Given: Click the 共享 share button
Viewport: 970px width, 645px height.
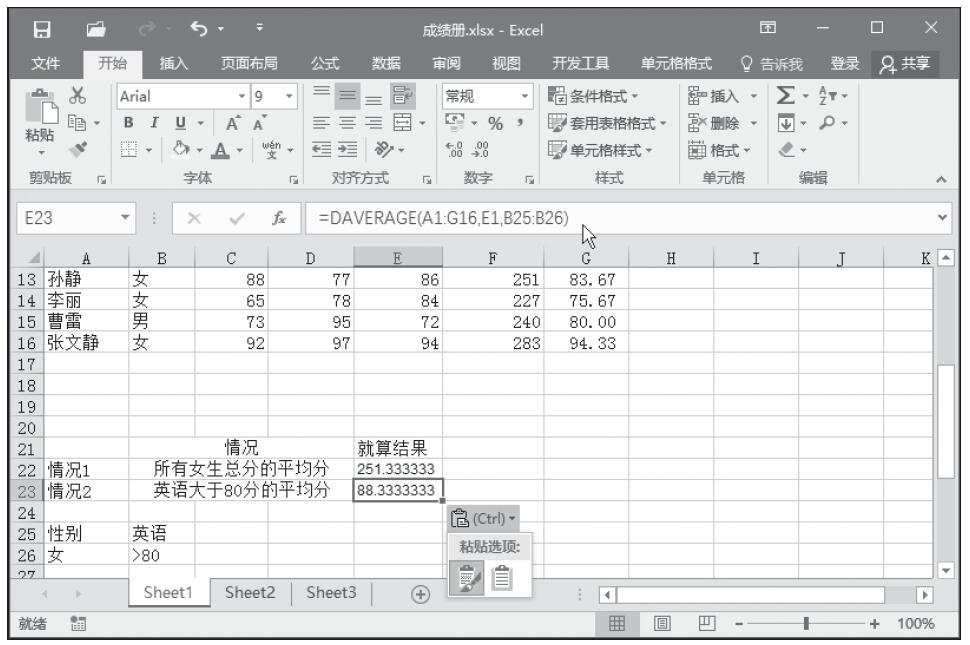Looking at the screenshot, I should [x=901, y=65].
